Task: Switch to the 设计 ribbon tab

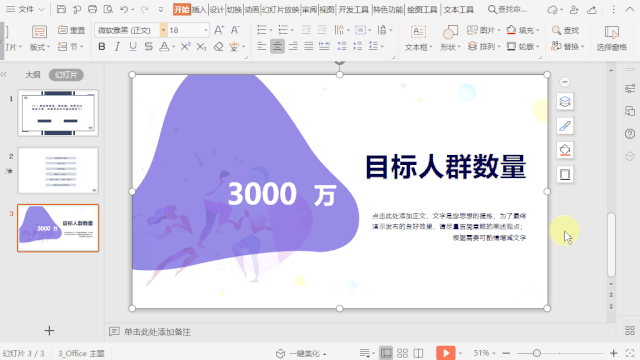Action: pyautogui.click(x=217, y=10)
